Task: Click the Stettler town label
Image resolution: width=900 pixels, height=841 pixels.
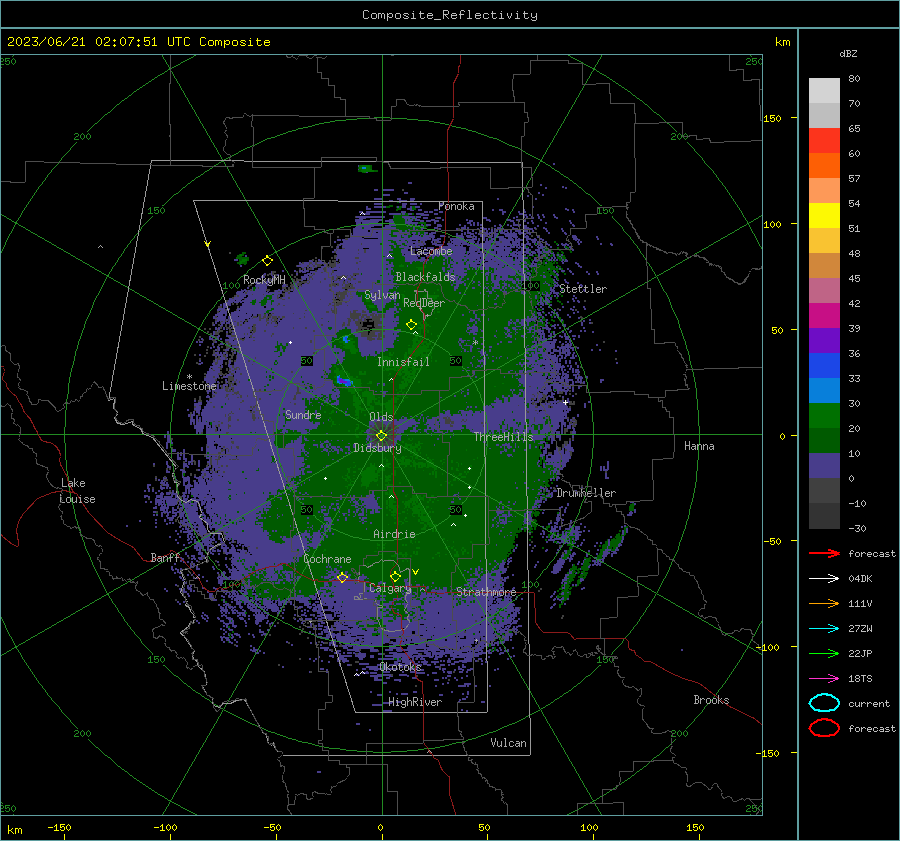Action: 583,289
